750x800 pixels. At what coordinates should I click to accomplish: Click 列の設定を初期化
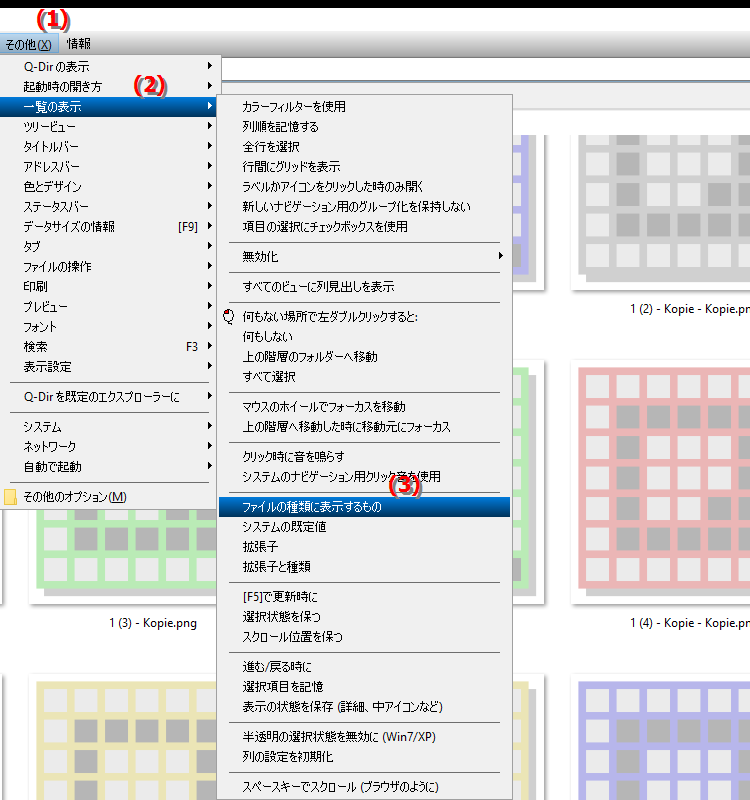point(364,757)
